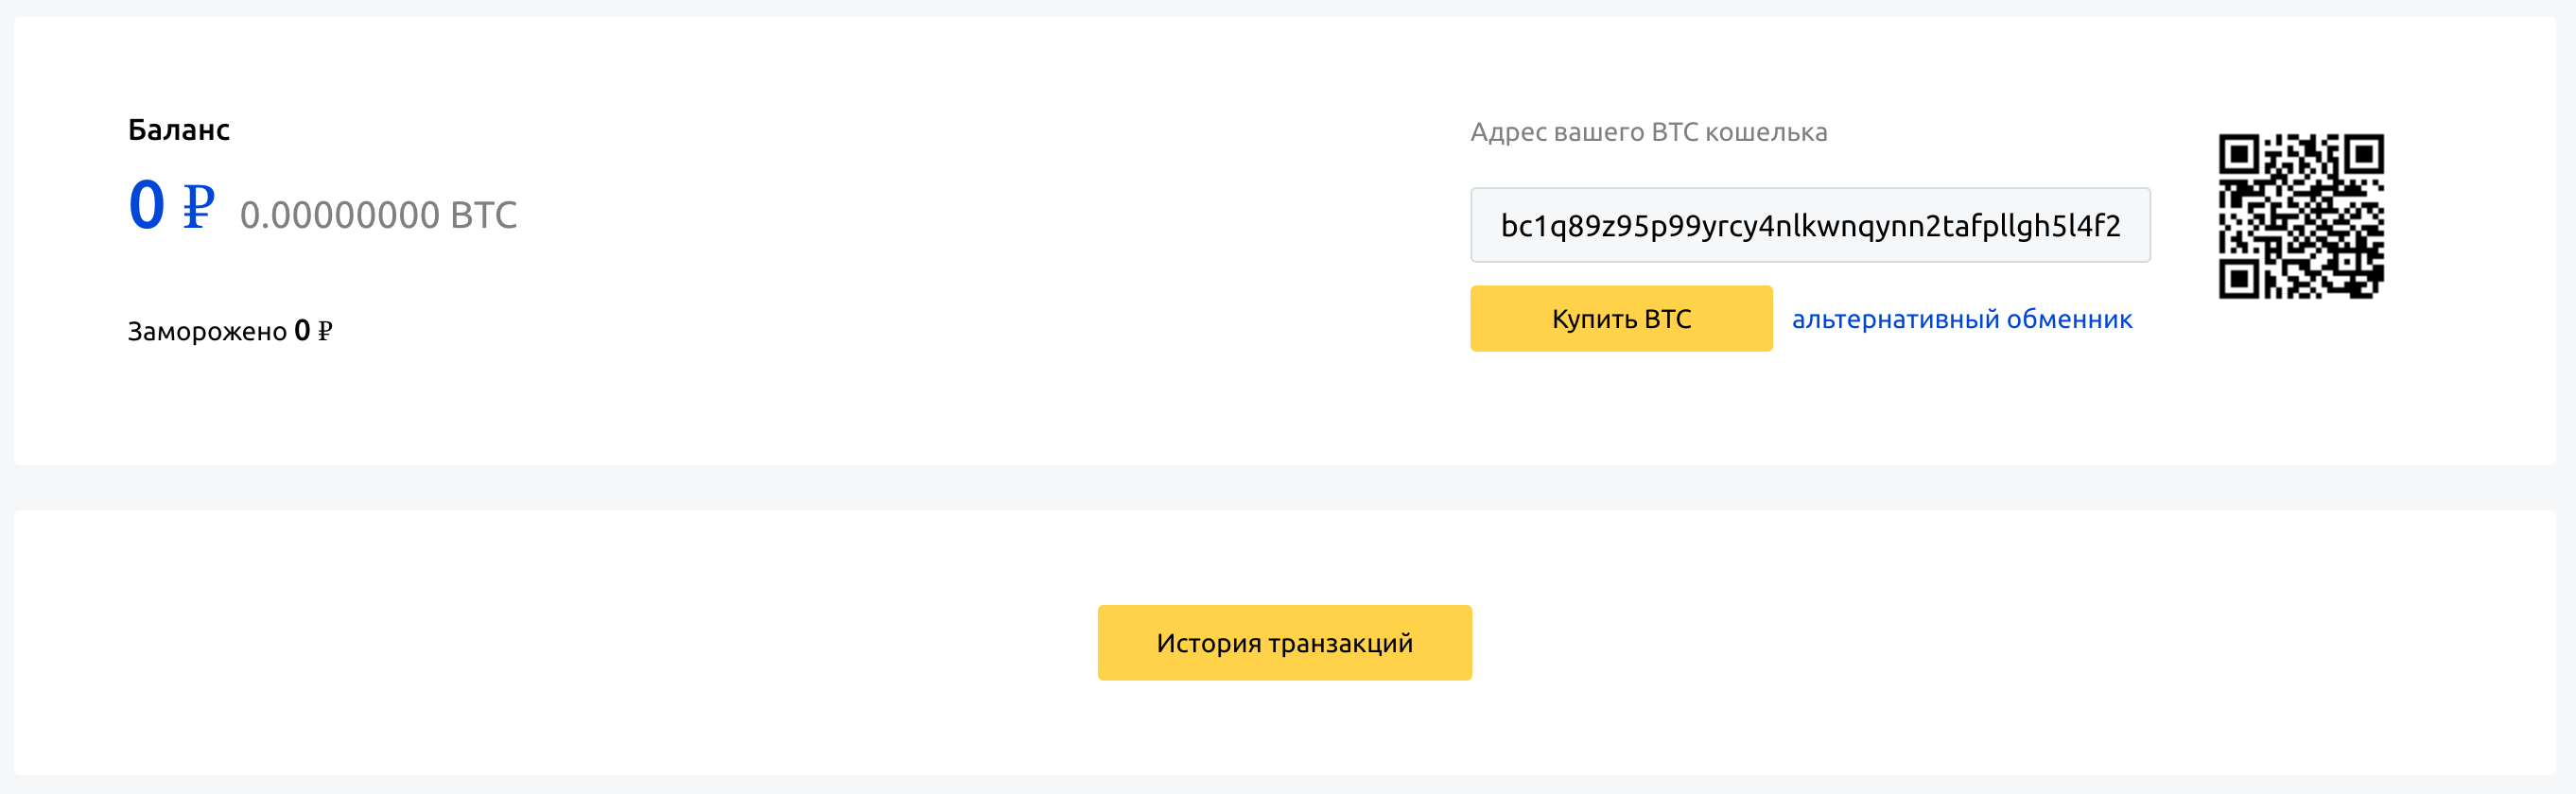Click the ruble symbol next to balance

[197, 207]
